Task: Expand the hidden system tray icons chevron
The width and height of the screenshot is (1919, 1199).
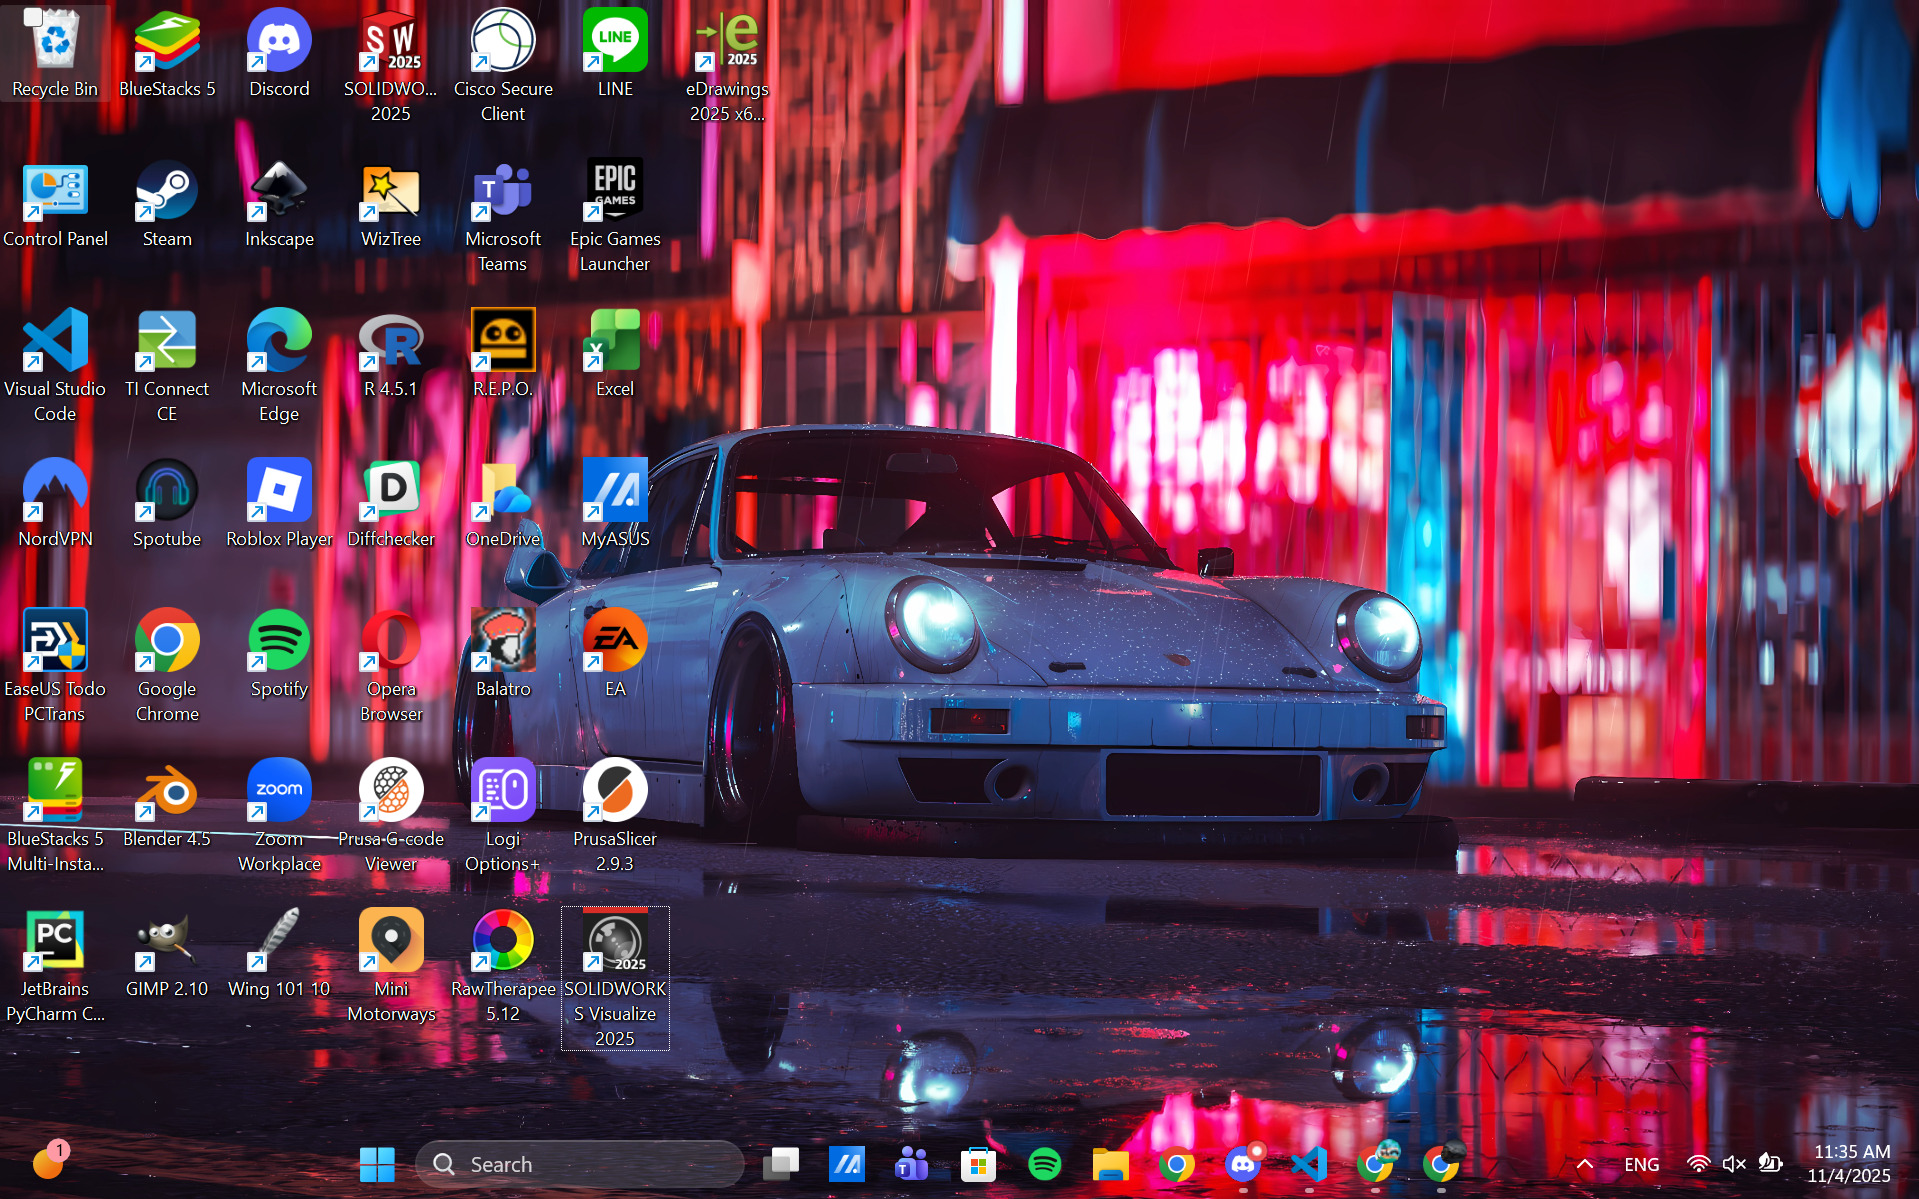Action: point(1585,1164)
